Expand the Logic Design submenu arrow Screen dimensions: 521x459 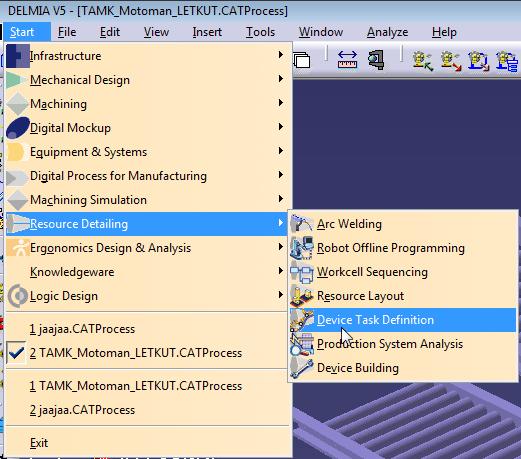pyautogui.click(x=281, y=295)
